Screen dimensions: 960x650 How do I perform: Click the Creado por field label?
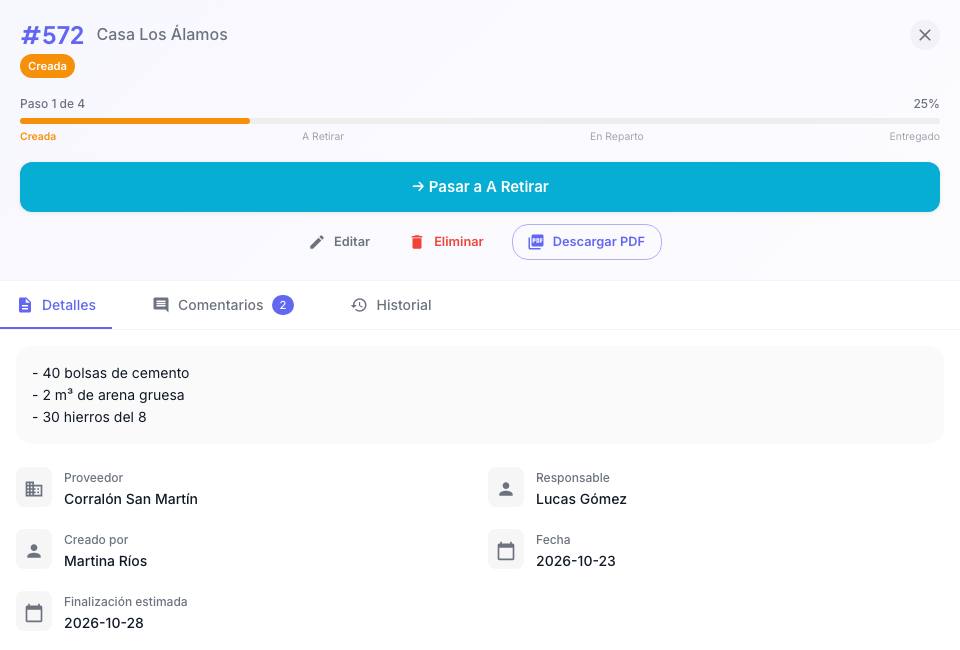(96, 540)
